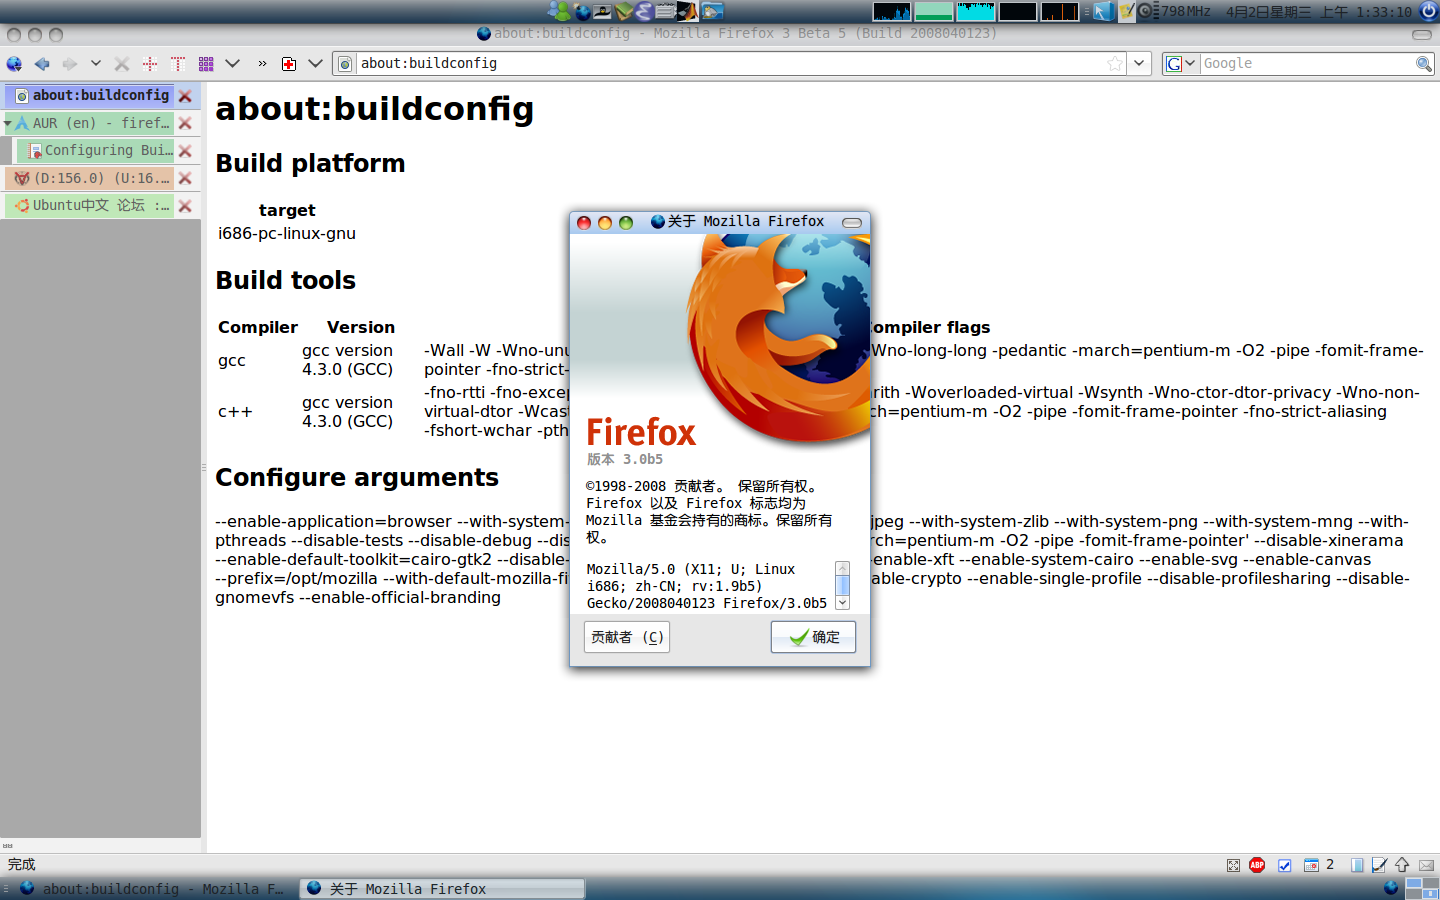1440x900 pixels.
Task: Click the 版本 3.0b5 version text
Action: (x=625, y=459)
